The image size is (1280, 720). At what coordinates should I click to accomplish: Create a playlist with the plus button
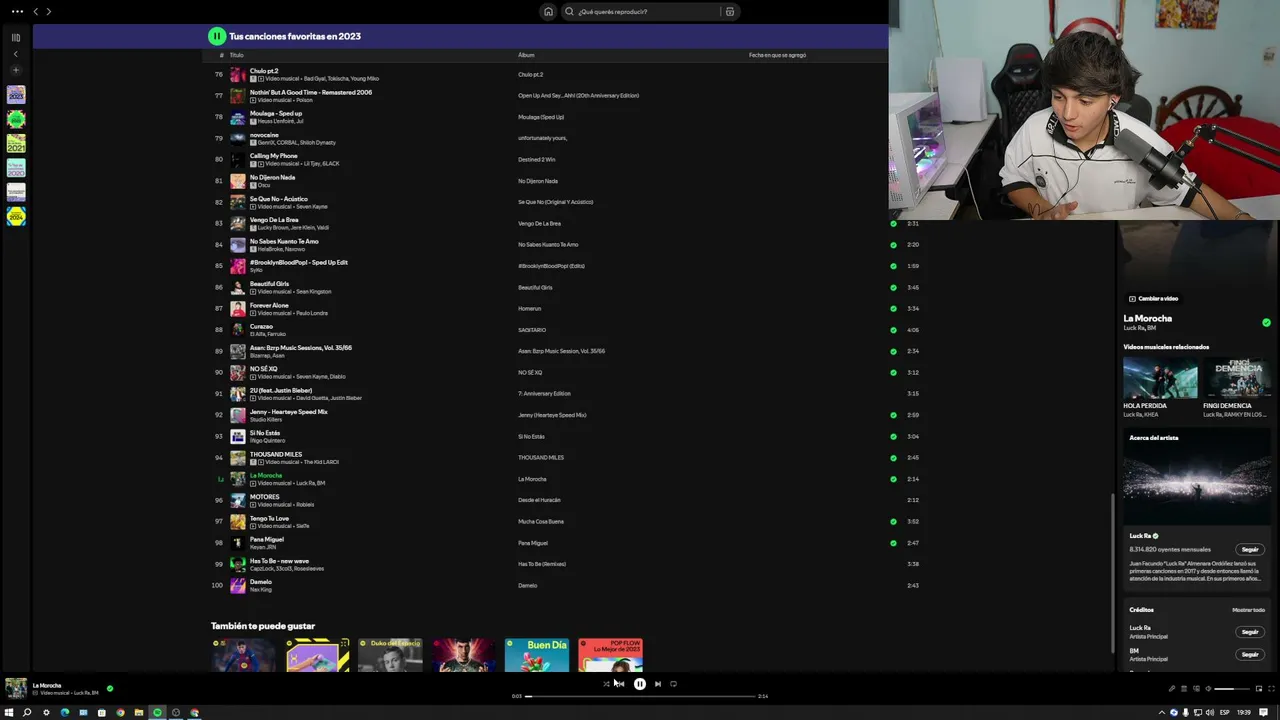(16, 71)
